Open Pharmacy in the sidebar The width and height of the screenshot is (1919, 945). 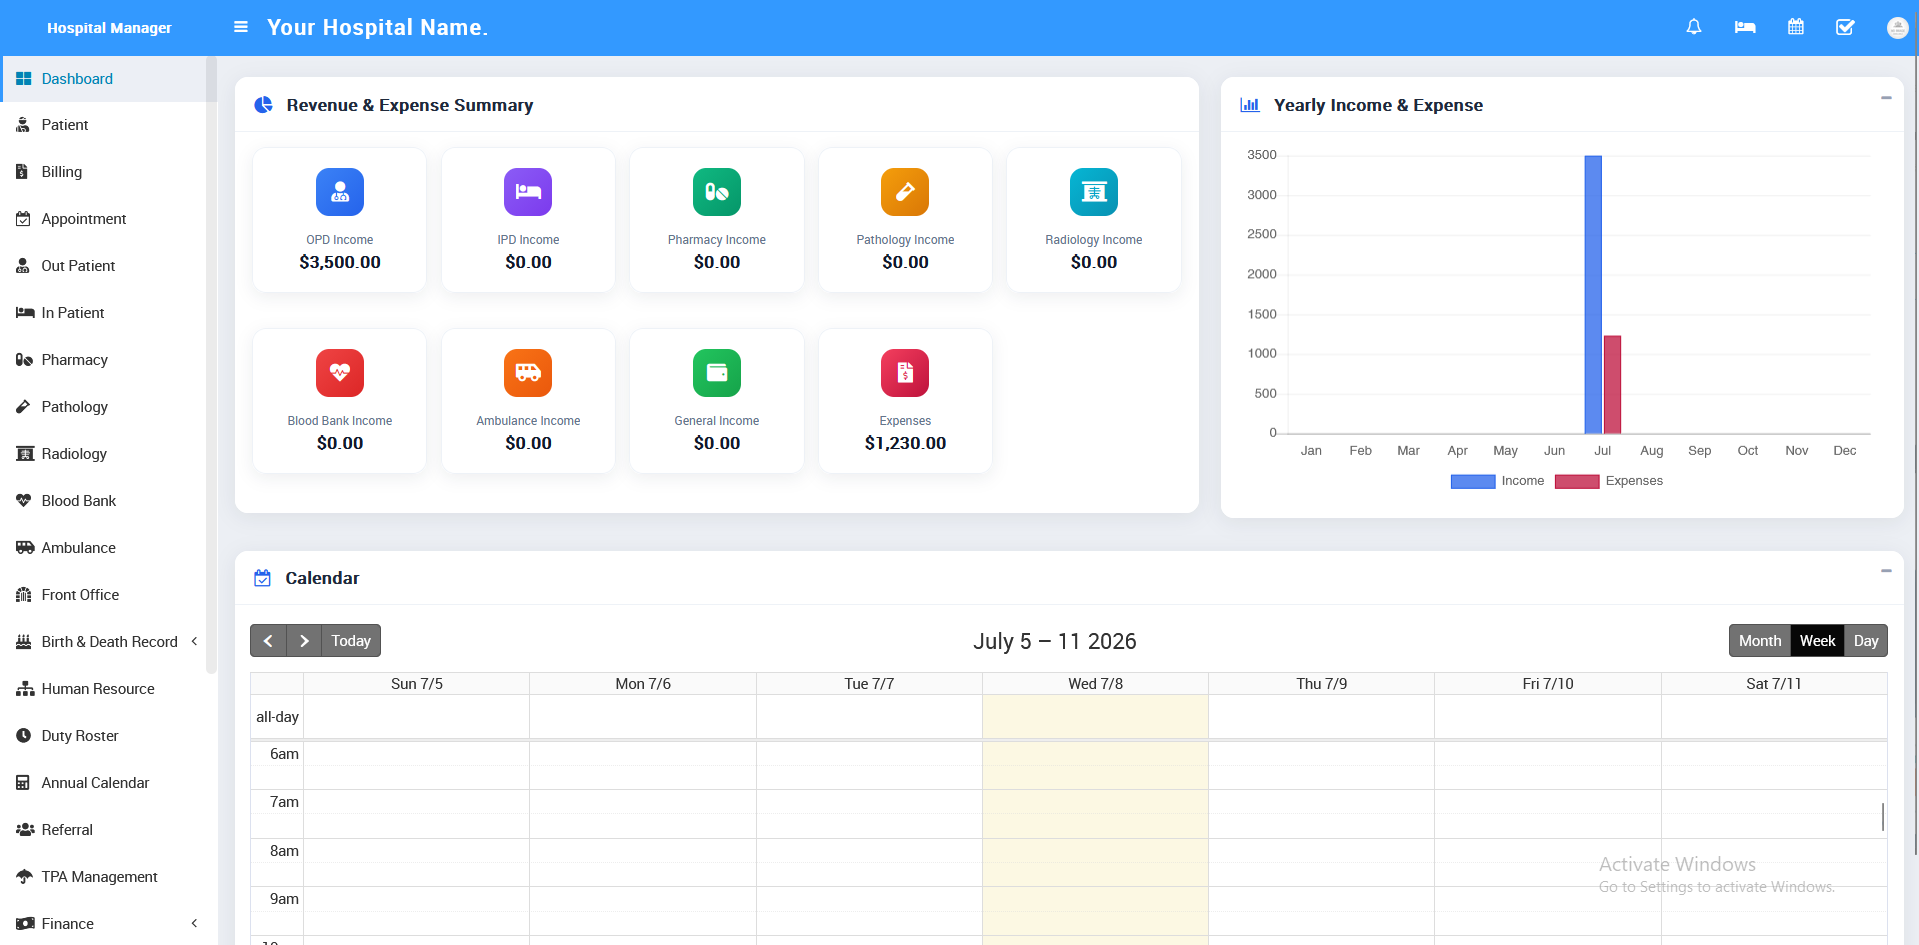point(103,360)
